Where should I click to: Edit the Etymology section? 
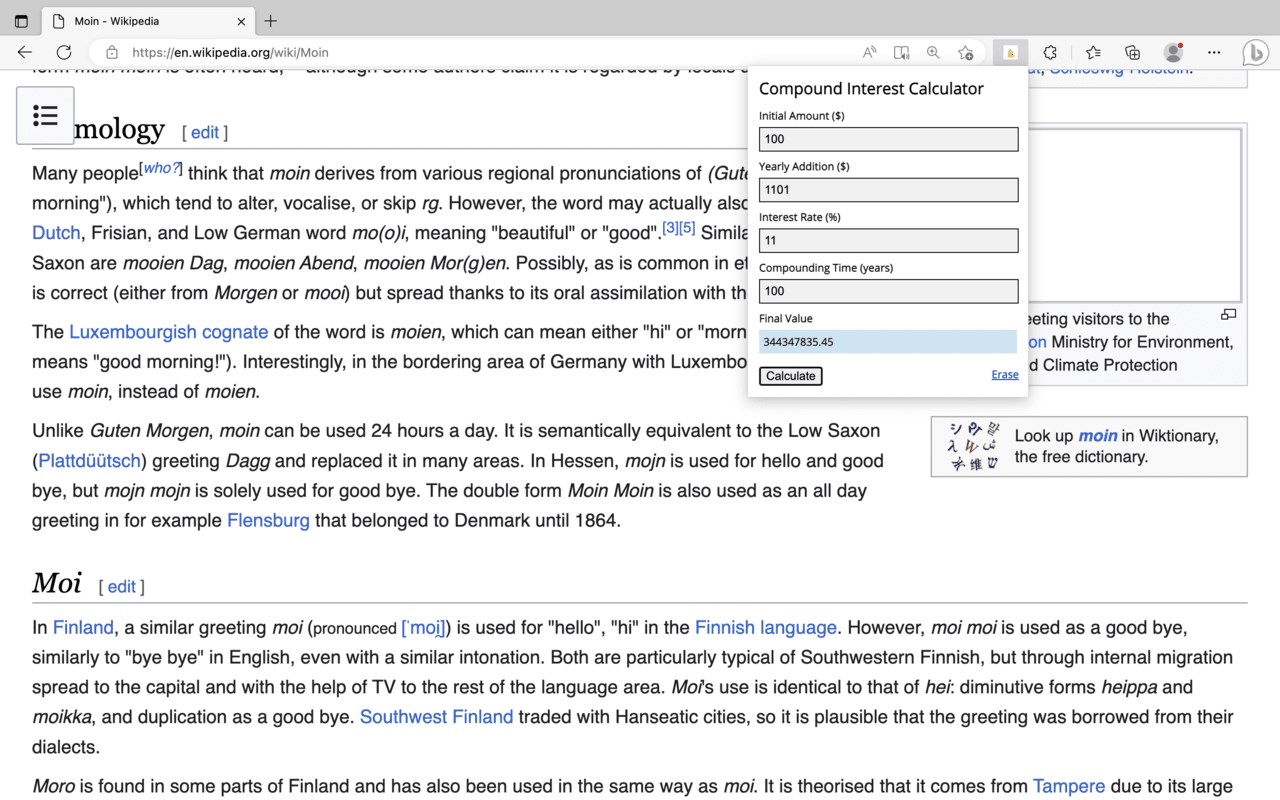[205, 132]
